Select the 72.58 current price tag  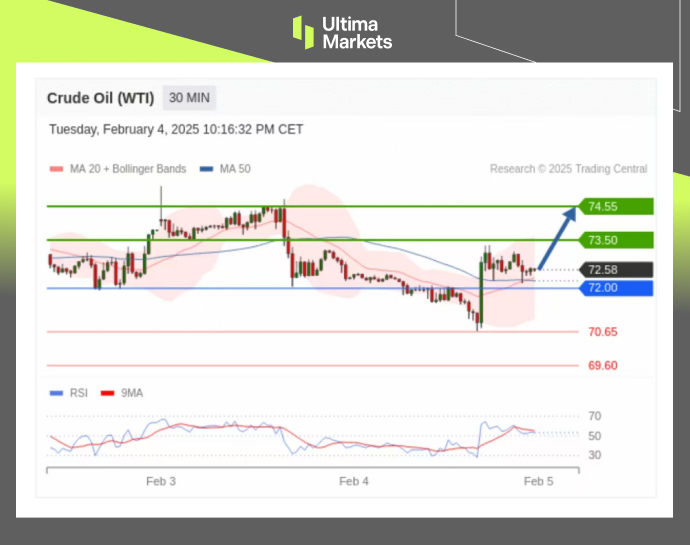click(617, 270)
